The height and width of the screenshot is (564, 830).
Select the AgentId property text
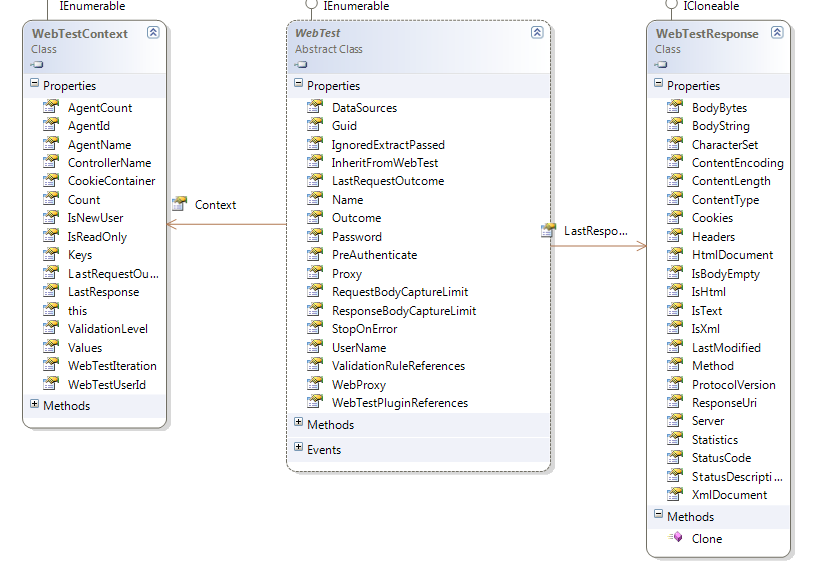pyautogui.click(x=89, y=126)
